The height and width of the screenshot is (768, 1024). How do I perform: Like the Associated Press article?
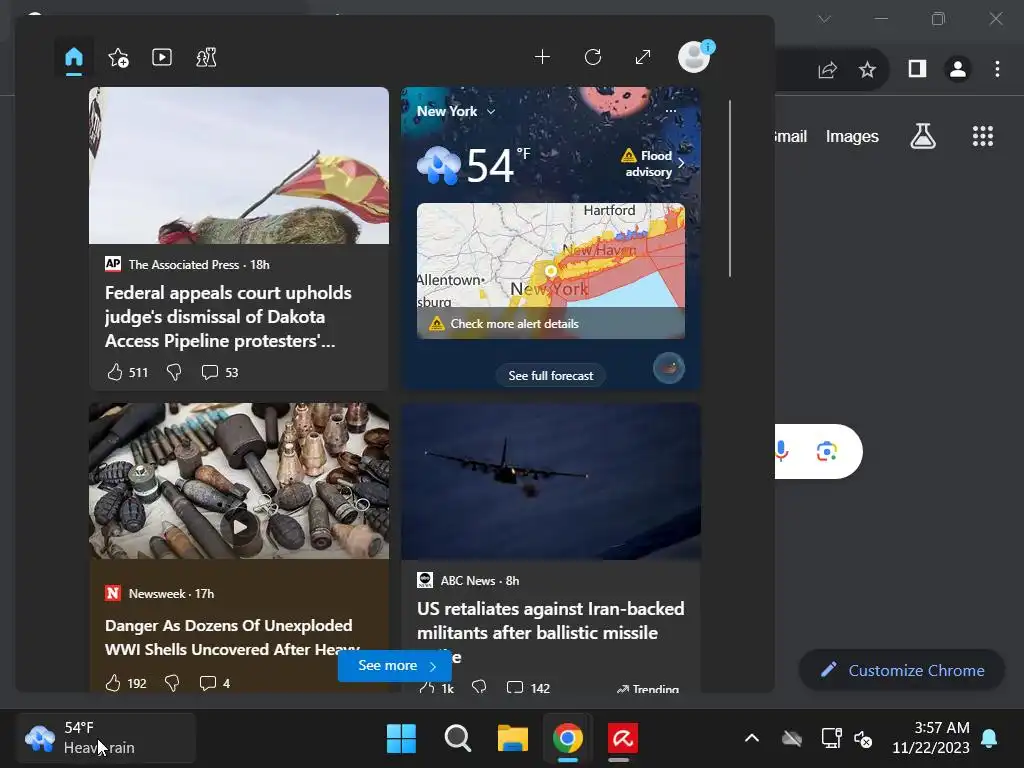click(x=115, y=372)
